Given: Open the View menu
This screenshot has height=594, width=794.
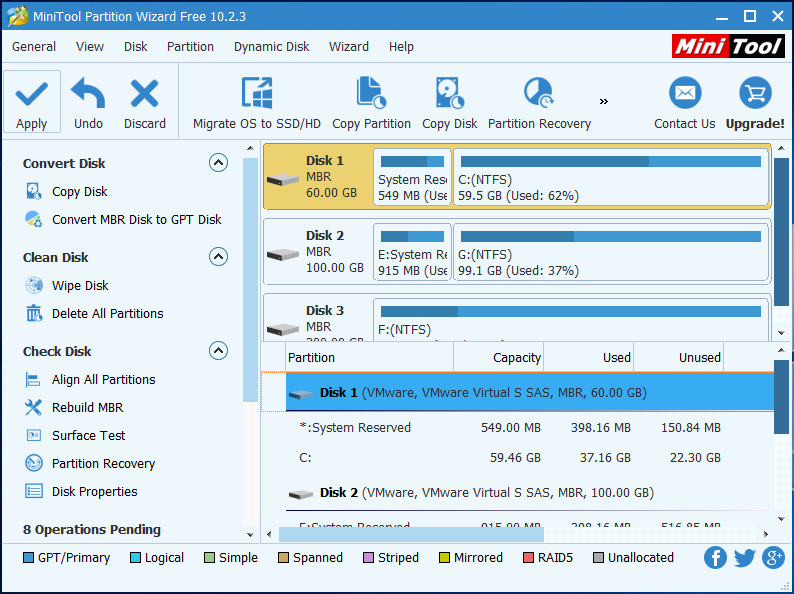Looking at the screenshot, I should pos(90,47).
